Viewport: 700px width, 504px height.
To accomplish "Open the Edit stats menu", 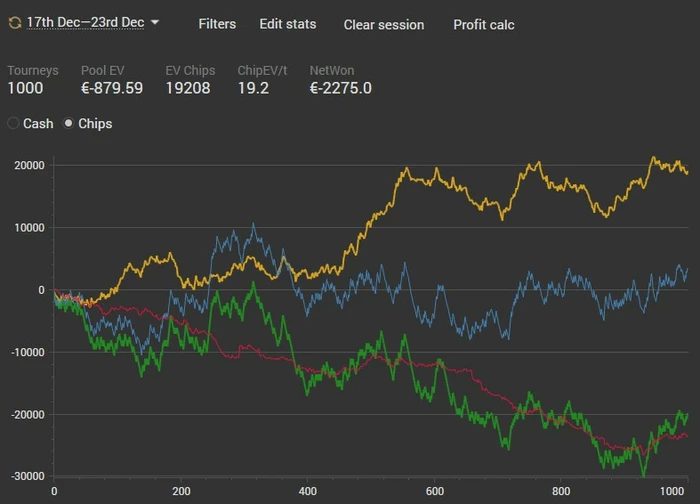I will (x=287, y=24).
